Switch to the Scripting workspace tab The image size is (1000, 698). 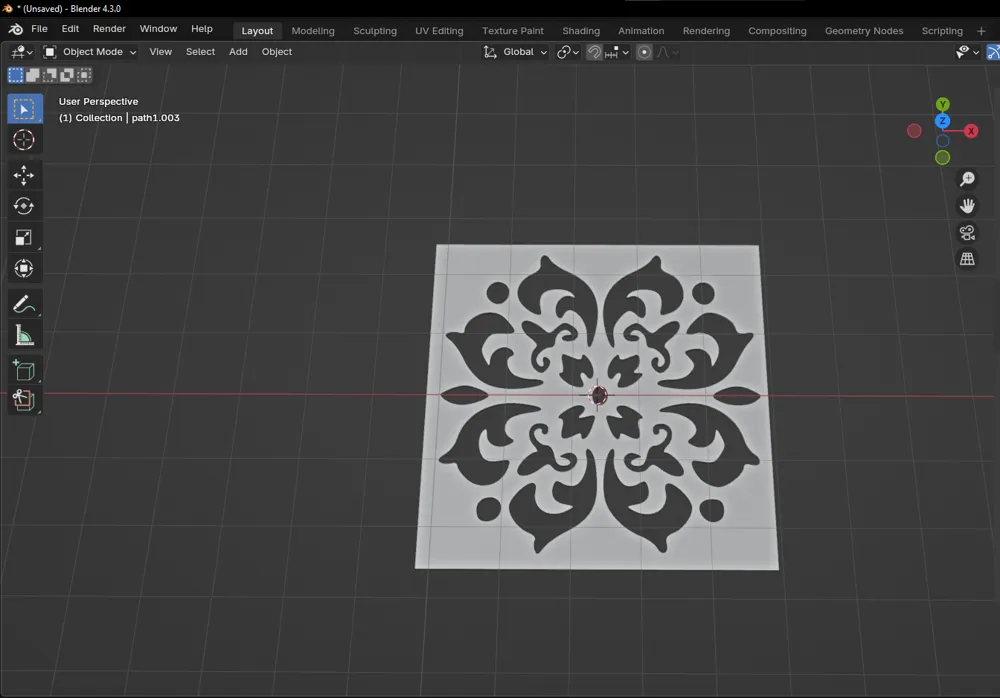click(x=942, y=31)
